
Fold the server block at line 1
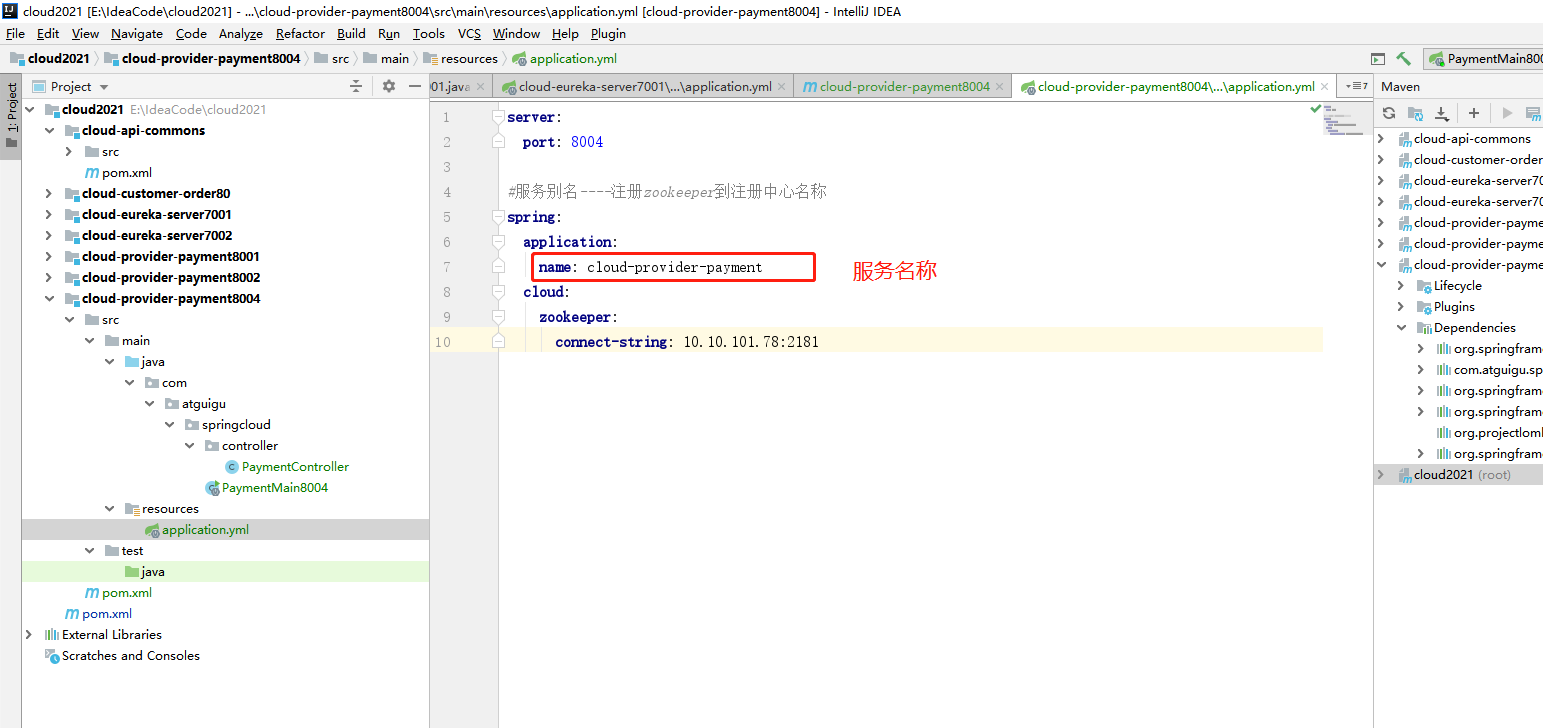[498, 117]
